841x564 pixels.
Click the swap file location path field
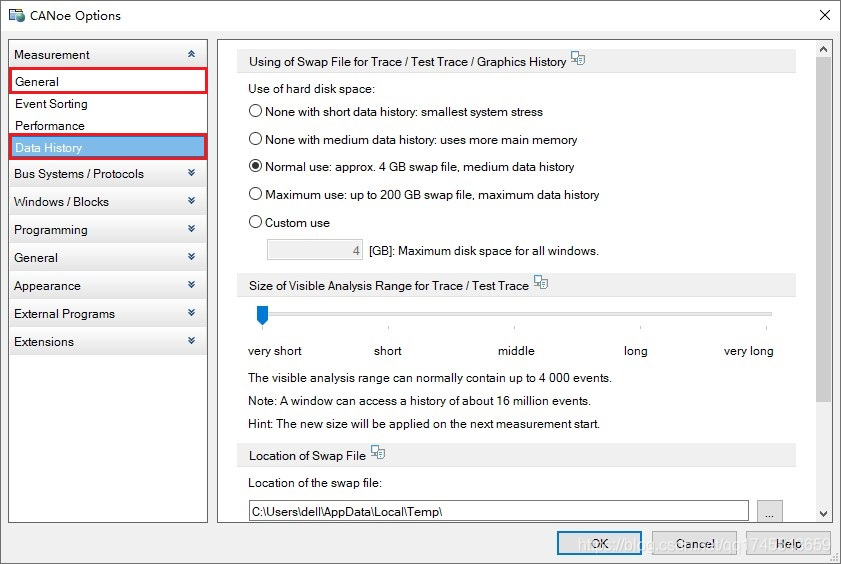(x=499, y=511)
